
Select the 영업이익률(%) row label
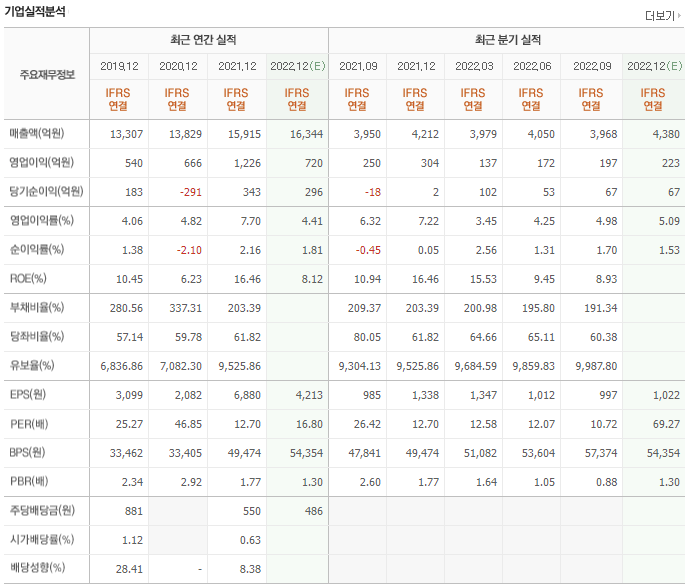pyautogui.click(x=42, y=220)
